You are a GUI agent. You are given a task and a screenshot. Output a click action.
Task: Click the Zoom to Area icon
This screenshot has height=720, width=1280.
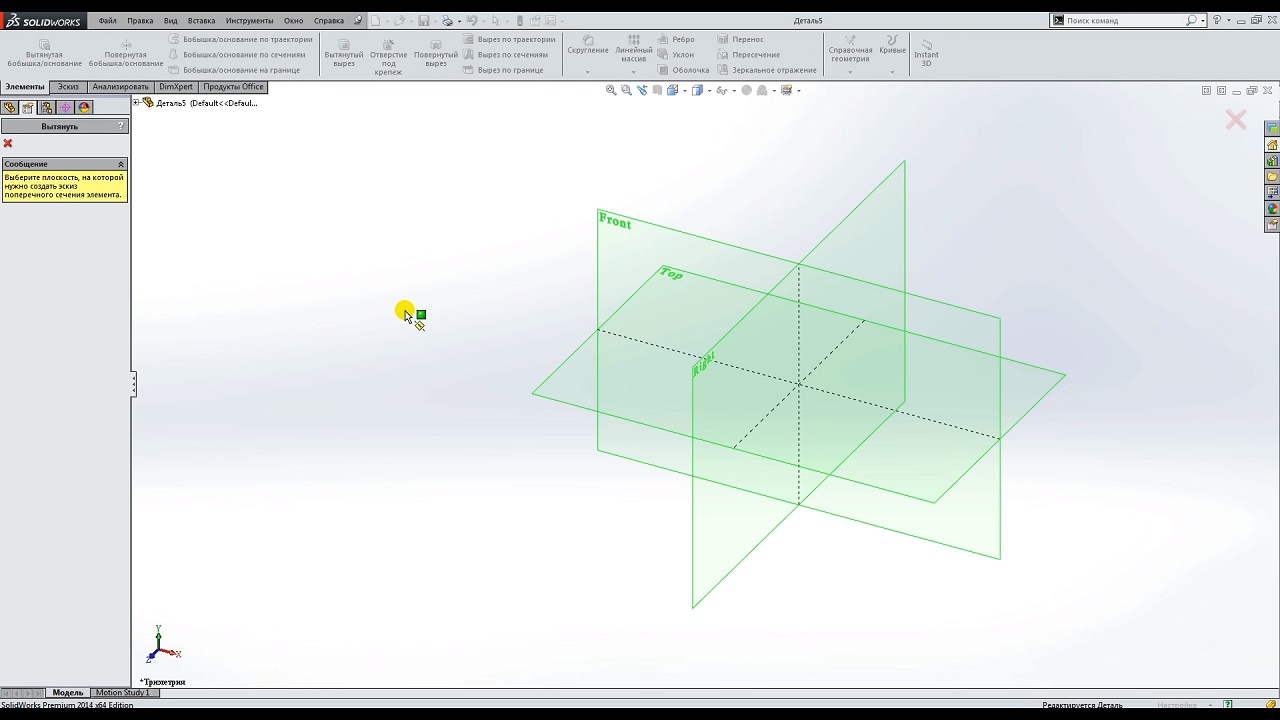(626, 90)
